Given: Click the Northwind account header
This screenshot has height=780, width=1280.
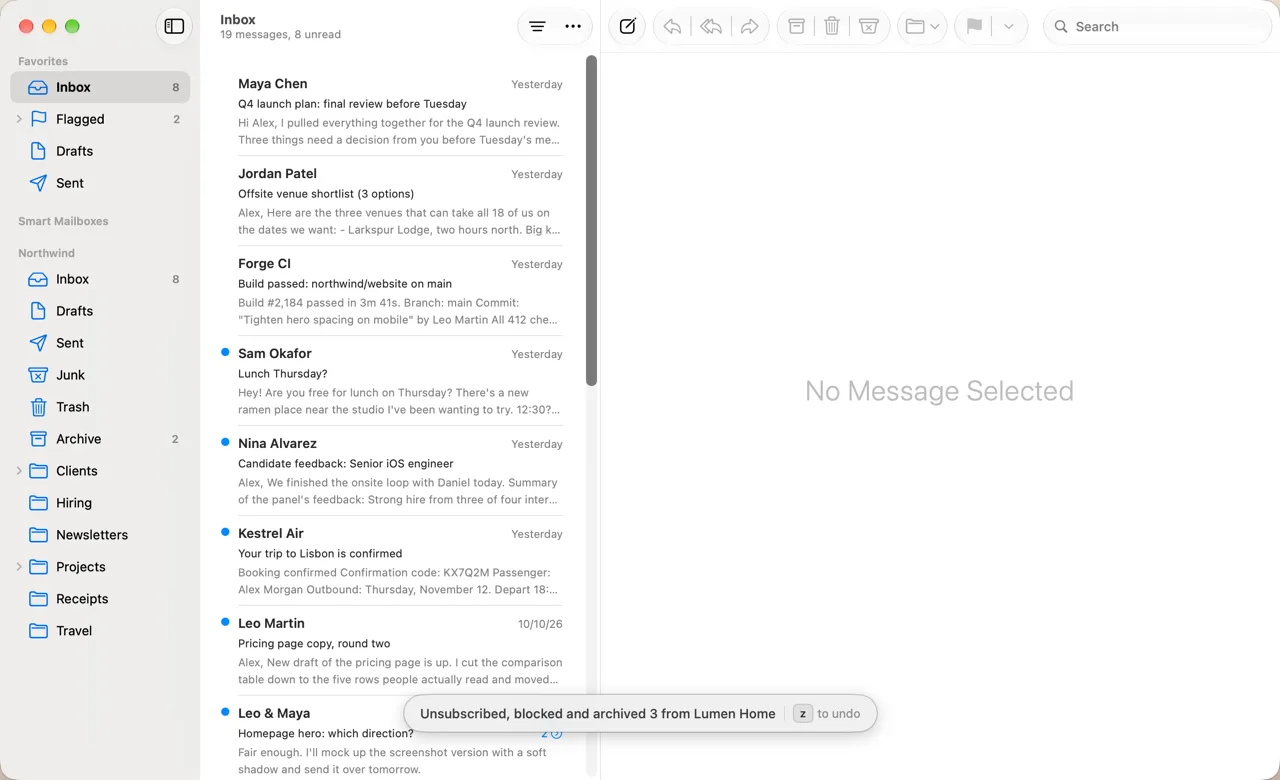Looking at the screenshot, I should (46, 253).
